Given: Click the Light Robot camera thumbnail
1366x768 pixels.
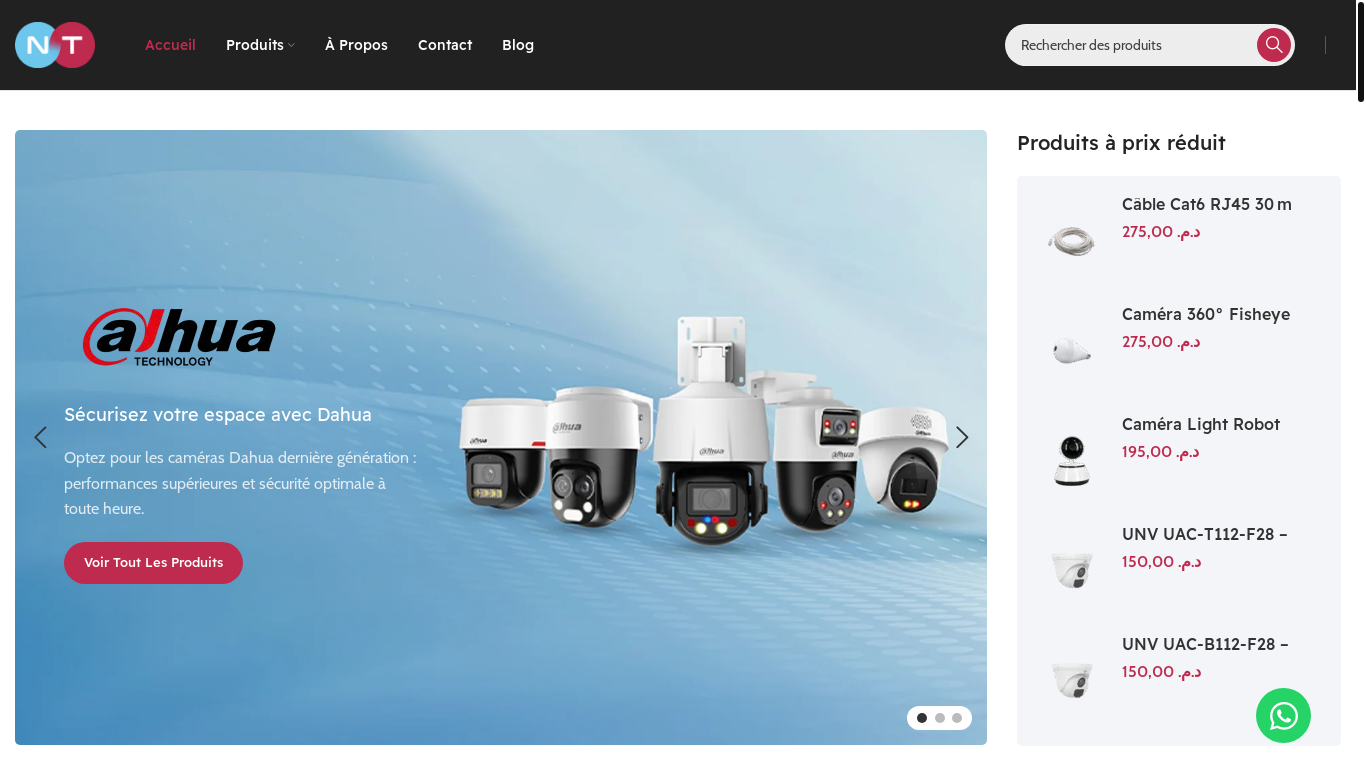Looking at the screenshot, I should pyautogui.click(x=1072, y=461).
